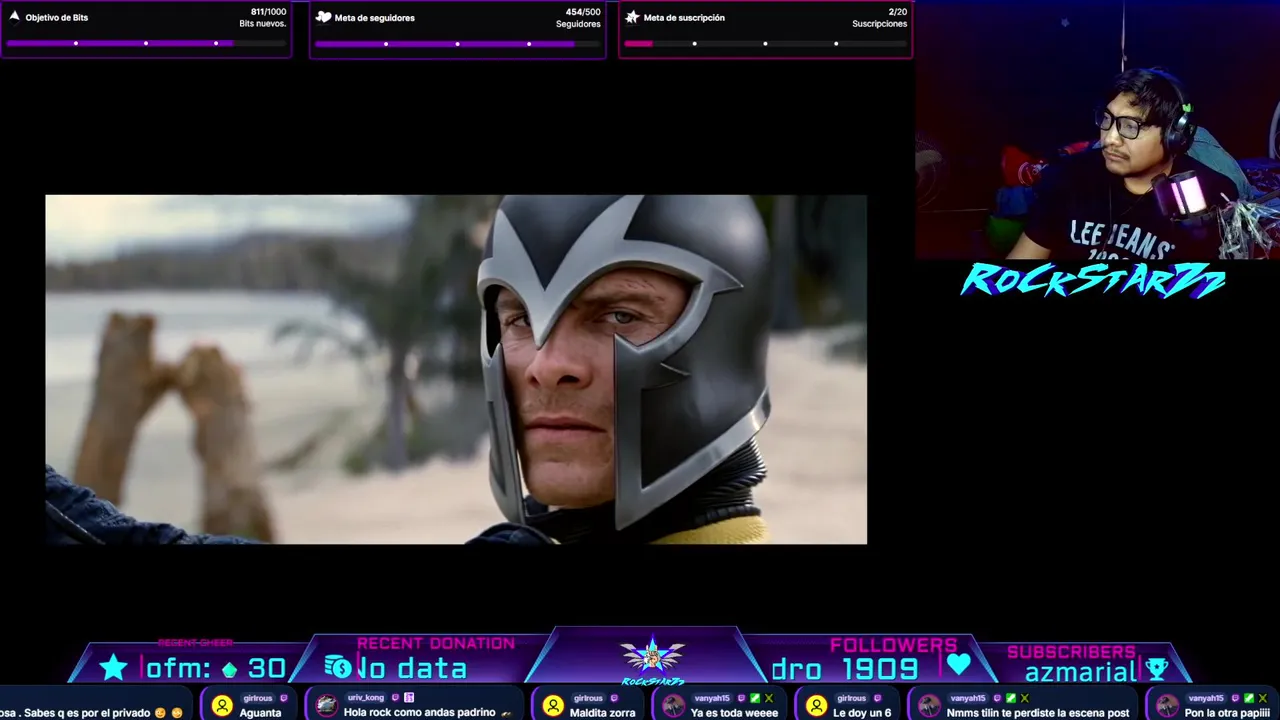Image resolution: width=1280 pixels, height=720 pixels.
Task: Click the avatar beside 'Le doy un 6'
Action: tap(816, 706)
